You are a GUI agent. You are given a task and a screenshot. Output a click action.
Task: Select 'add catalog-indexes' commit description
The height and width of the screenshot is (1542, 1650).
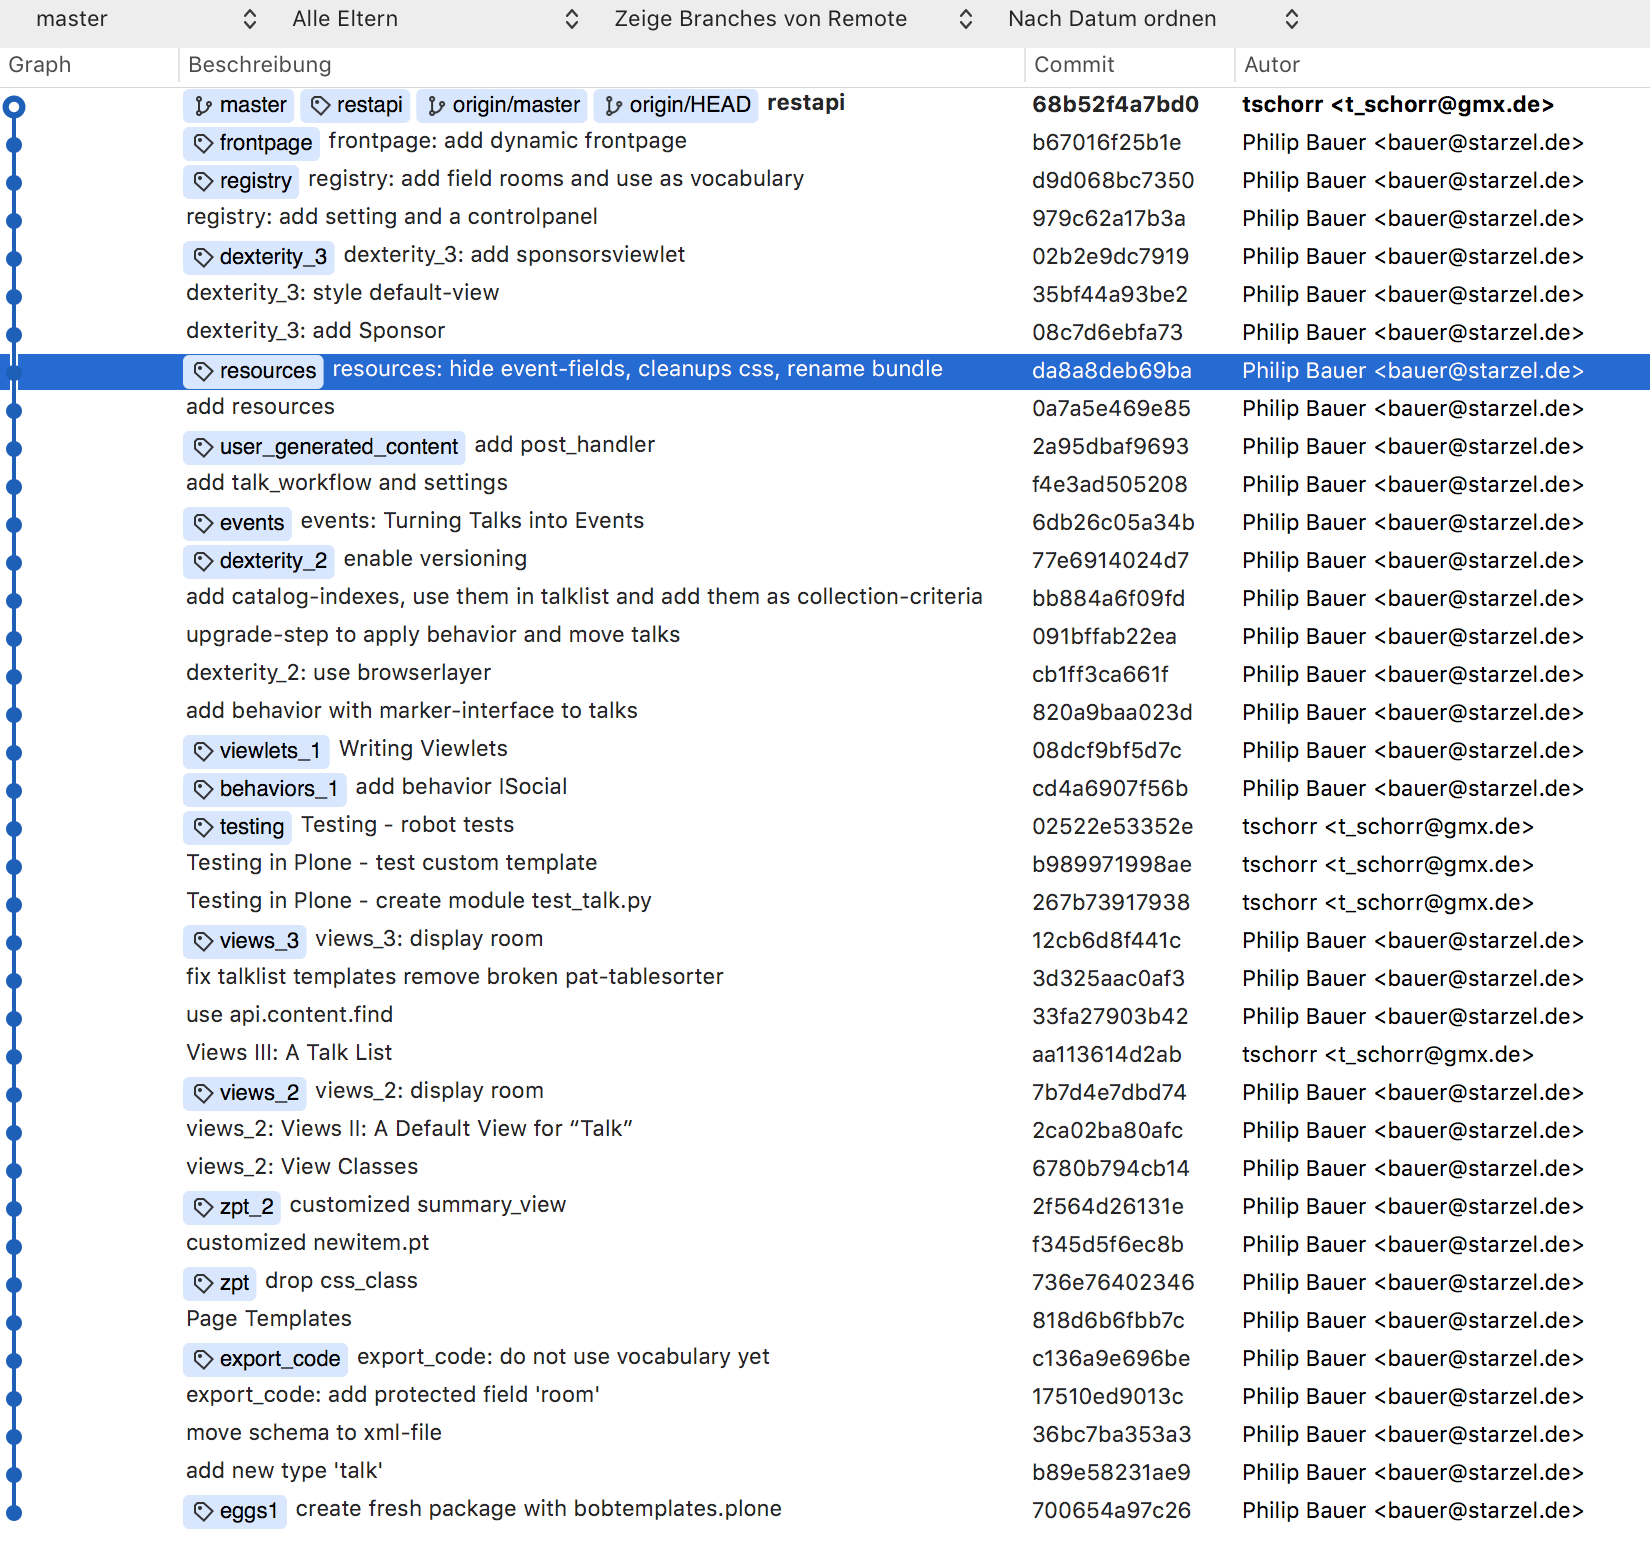tap(584, 597)
